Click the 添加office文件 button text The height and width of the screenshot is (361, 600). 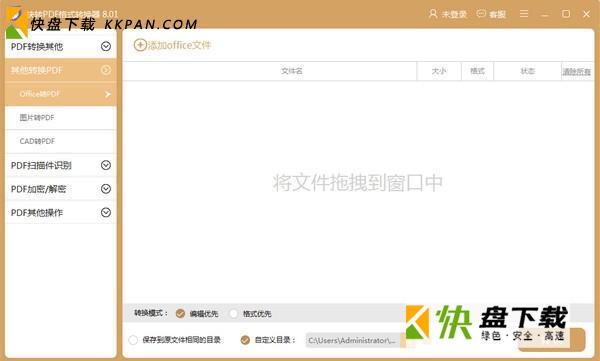point(179,45)
